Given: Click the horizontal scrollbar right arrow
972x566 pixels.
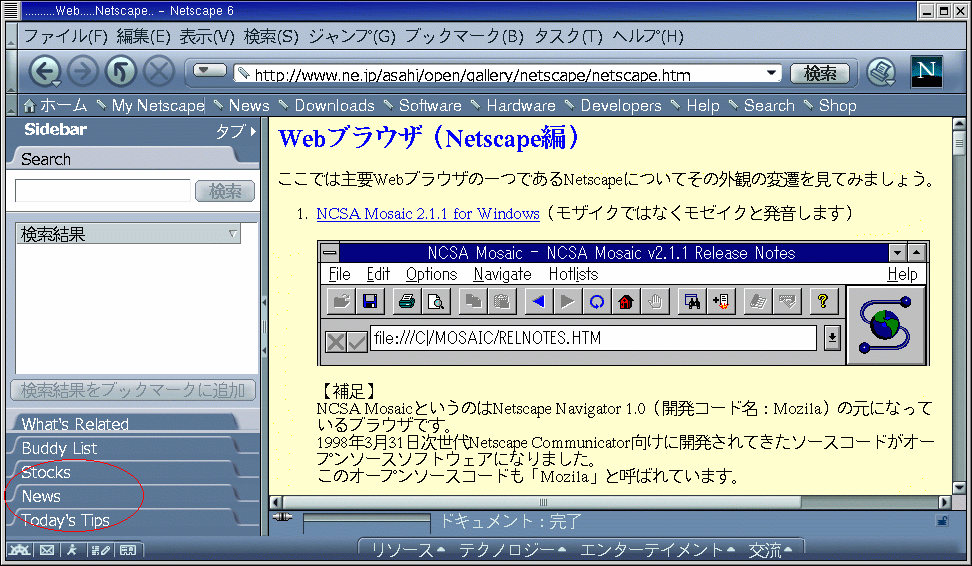Looking at the screenshot, I should pos(944,502).
